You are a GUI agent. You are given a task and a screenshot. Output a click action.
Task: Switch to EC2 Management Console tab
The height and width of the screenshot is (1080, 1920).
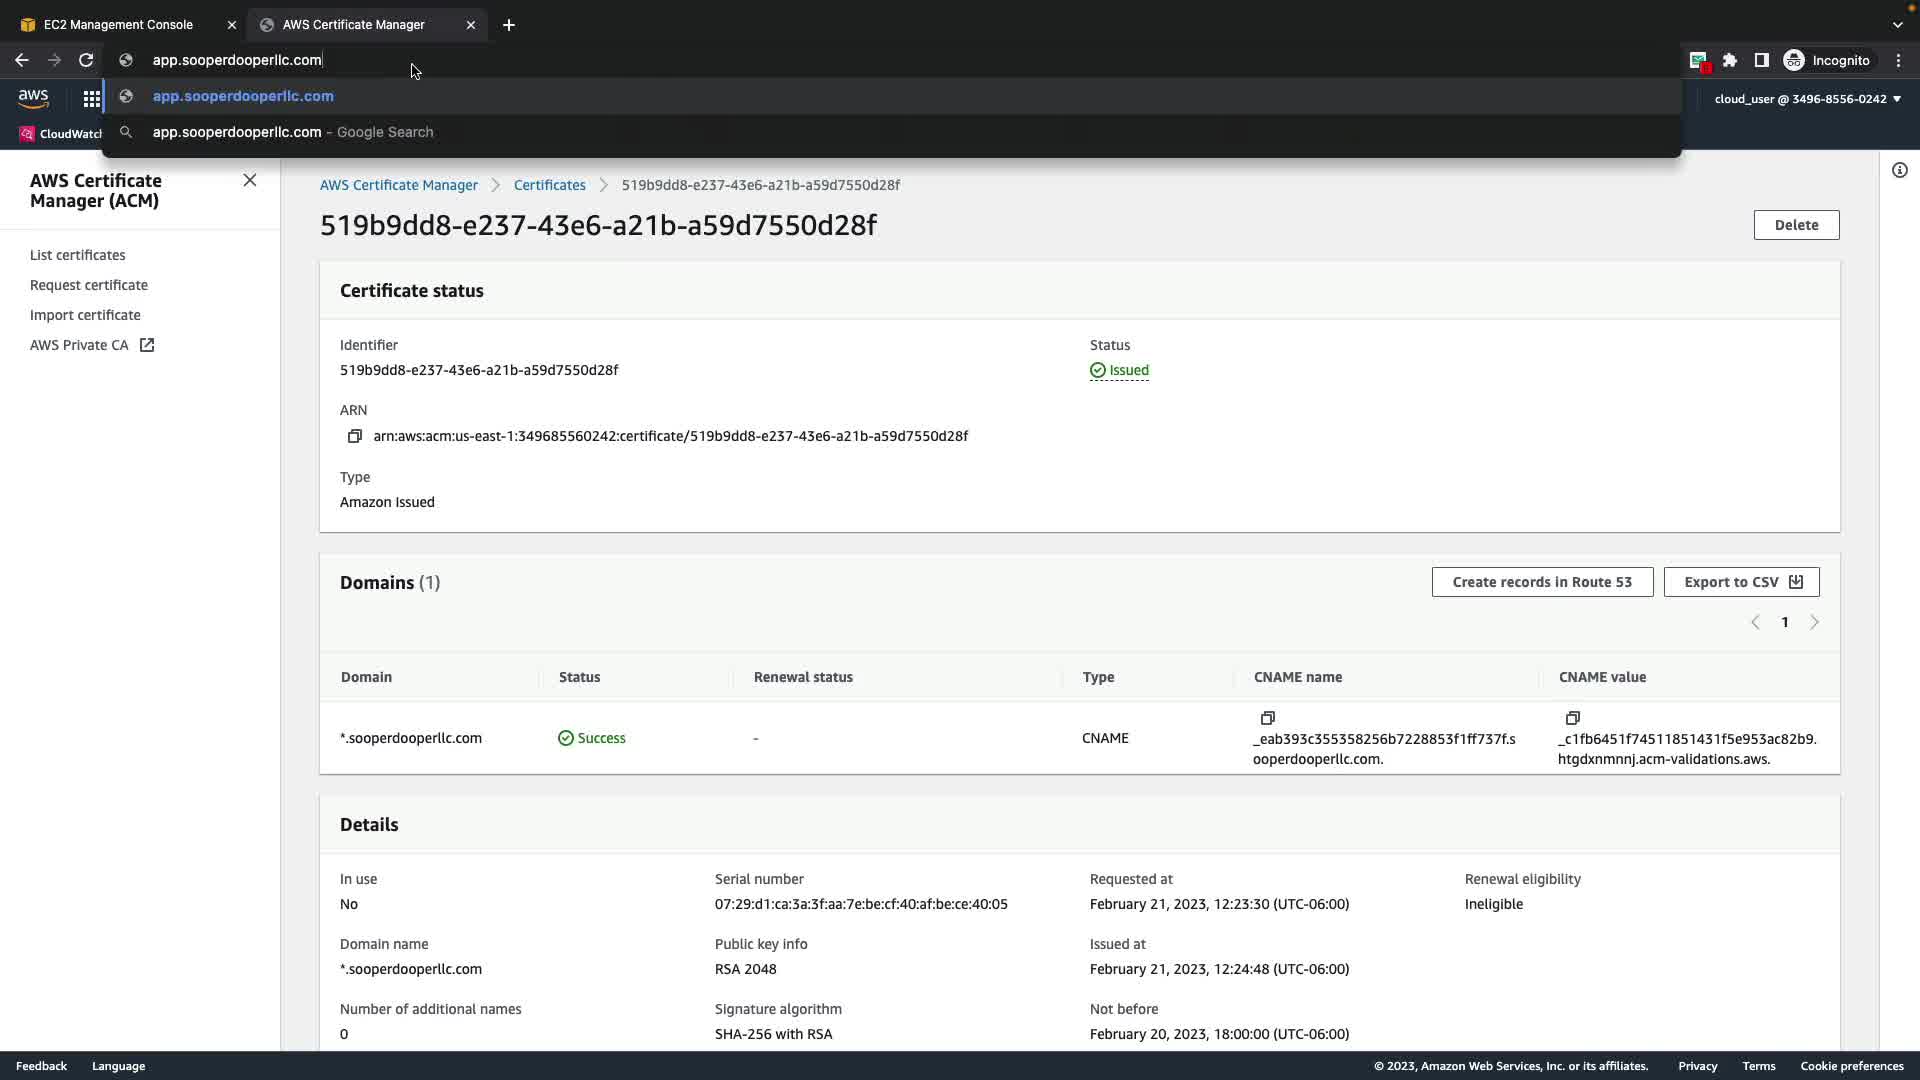pyautogui.click(x=118, y=25)
